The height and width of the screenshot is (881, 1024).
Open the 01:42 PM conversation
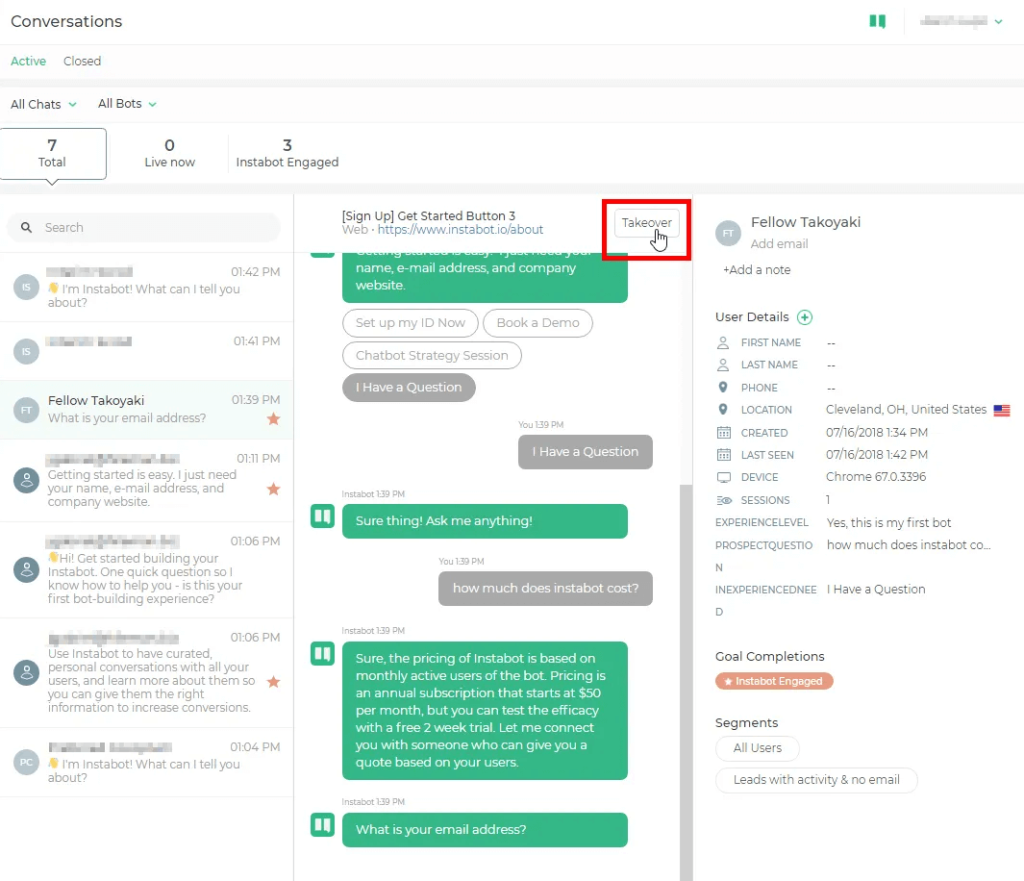pos(146,287)
